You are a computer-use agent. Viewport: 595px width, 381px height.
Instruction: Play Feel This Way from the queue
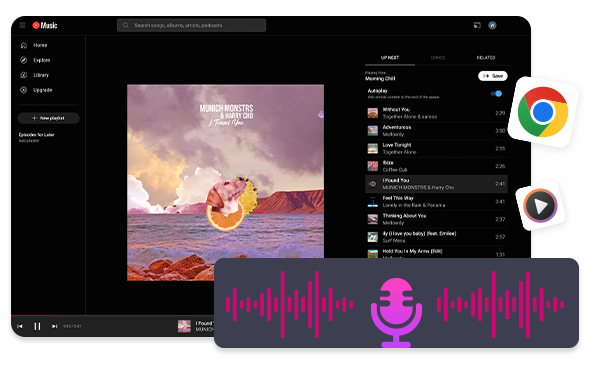pos(436,202)
